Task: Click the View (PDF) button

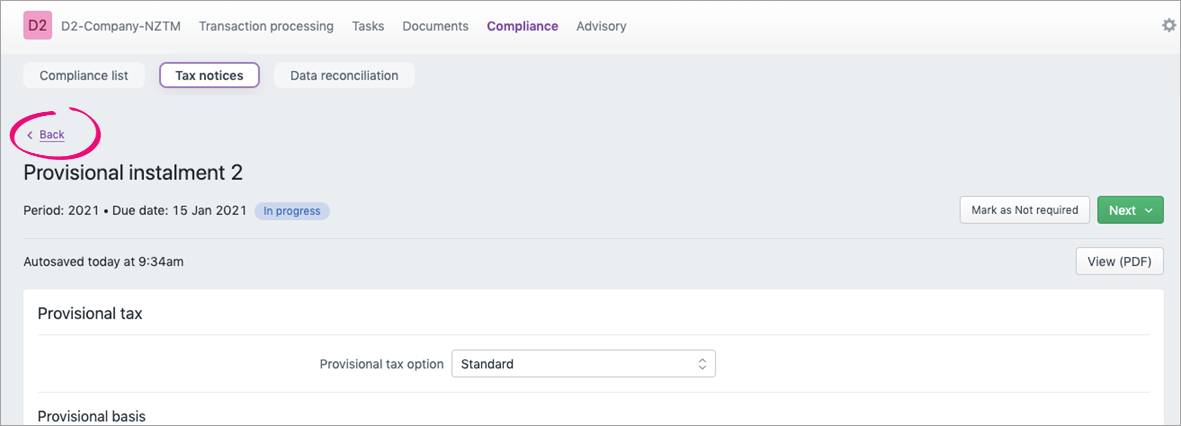Action: click(1119, 261)
